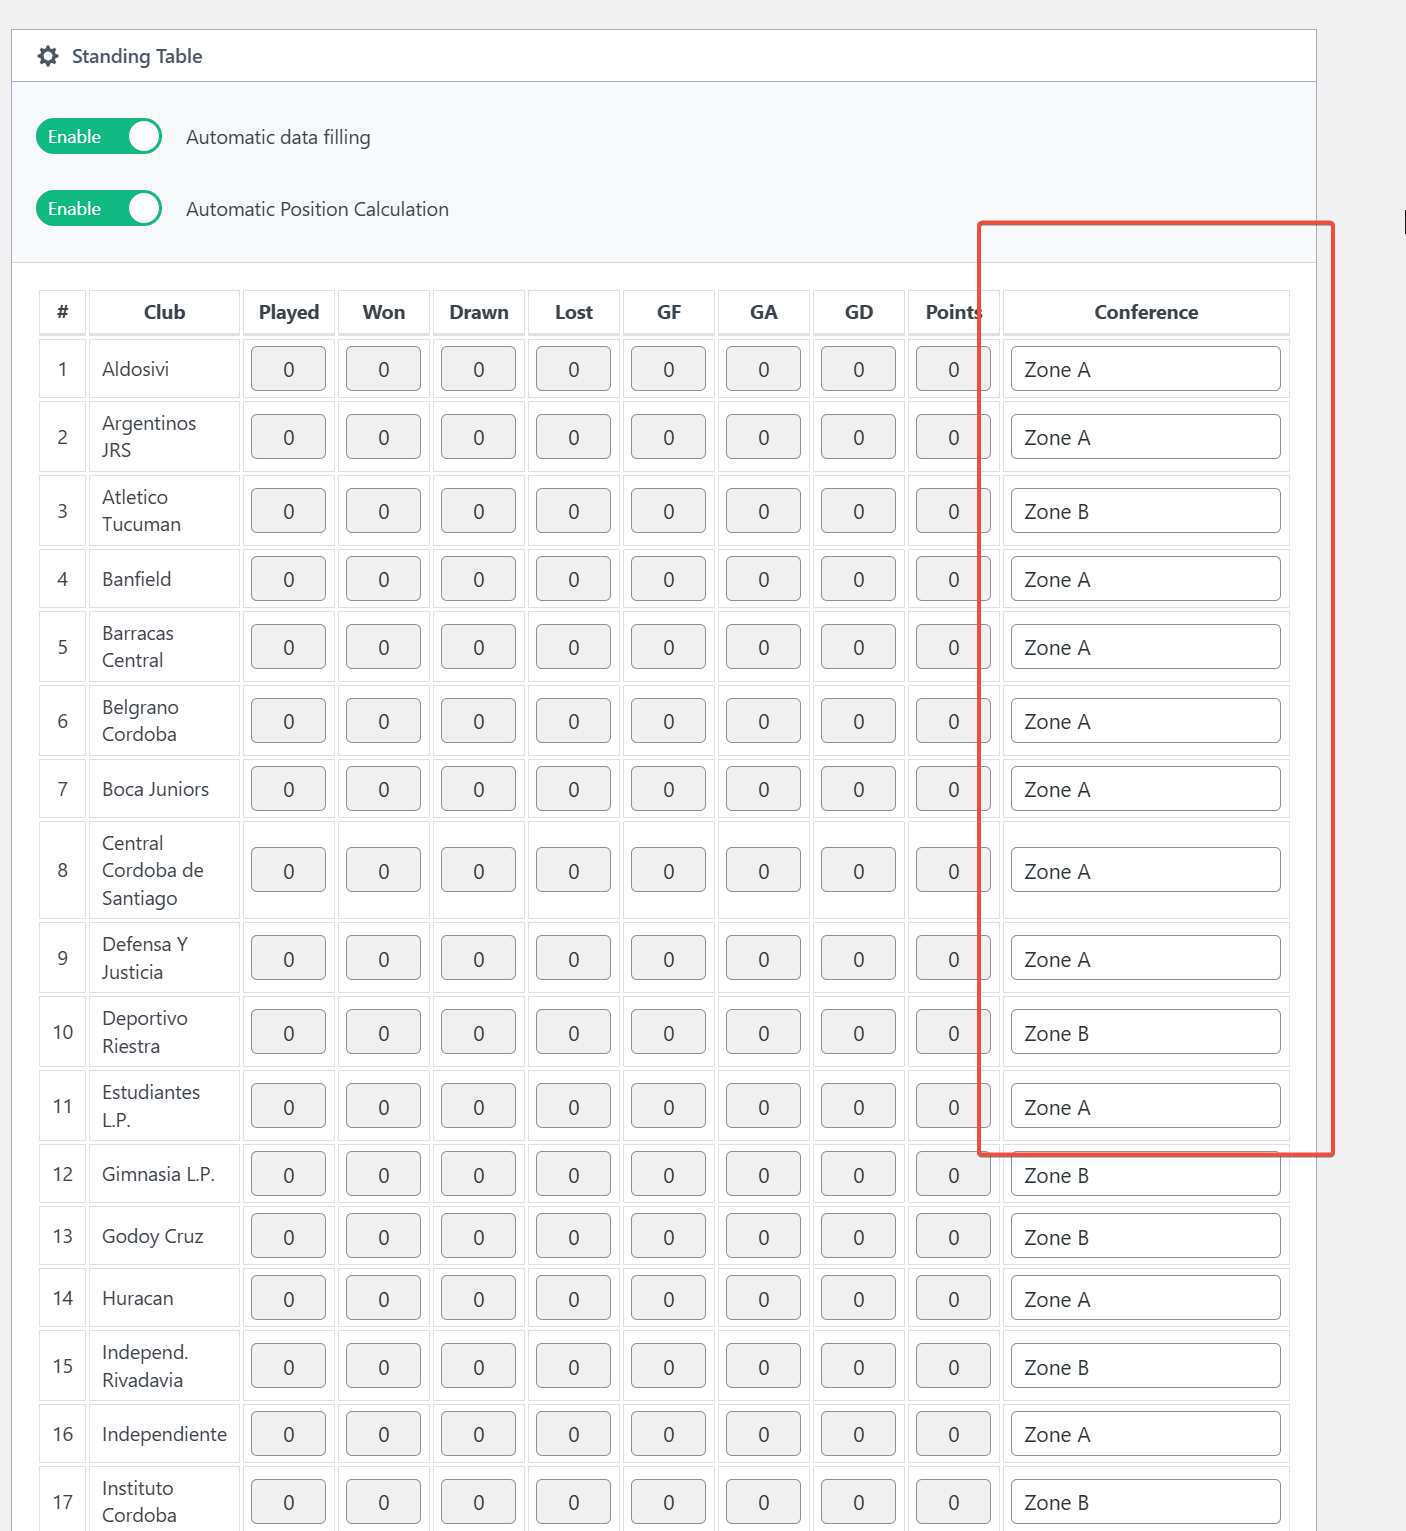Image resolution: width=1406 pixels, height=1531 pixels.
Task: Click Points field for Gimnasia L.P.
Action: click(954, 1174)
